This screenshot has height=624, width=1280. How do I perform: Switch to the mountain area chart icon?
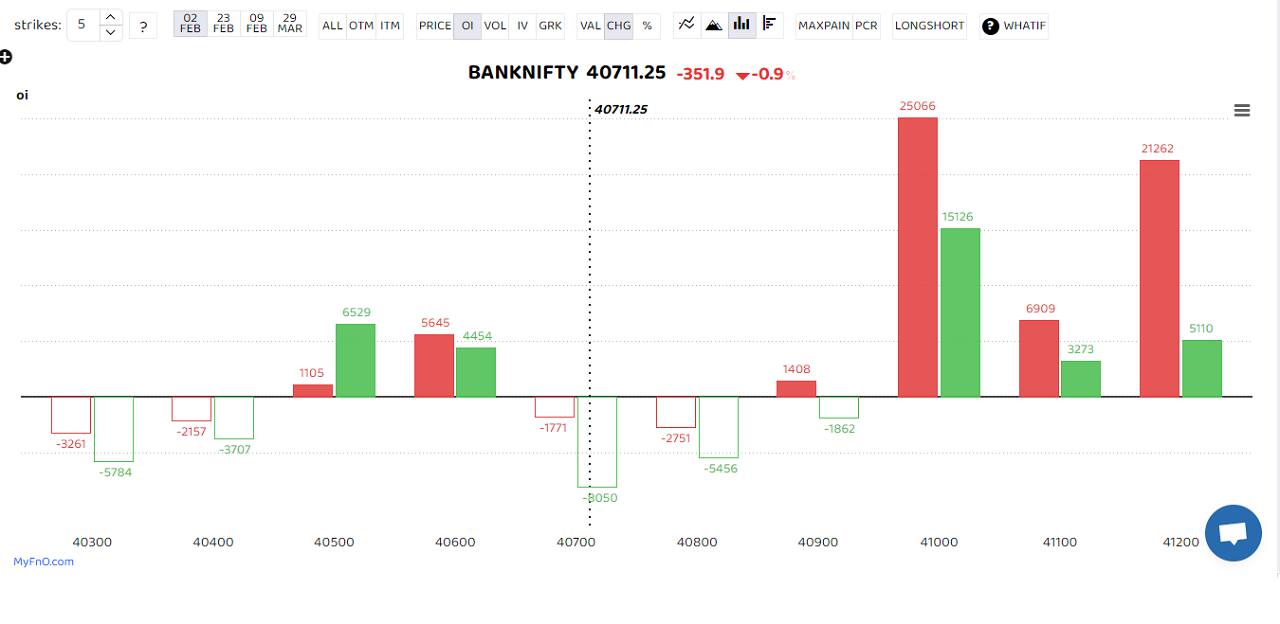[713, 26]
